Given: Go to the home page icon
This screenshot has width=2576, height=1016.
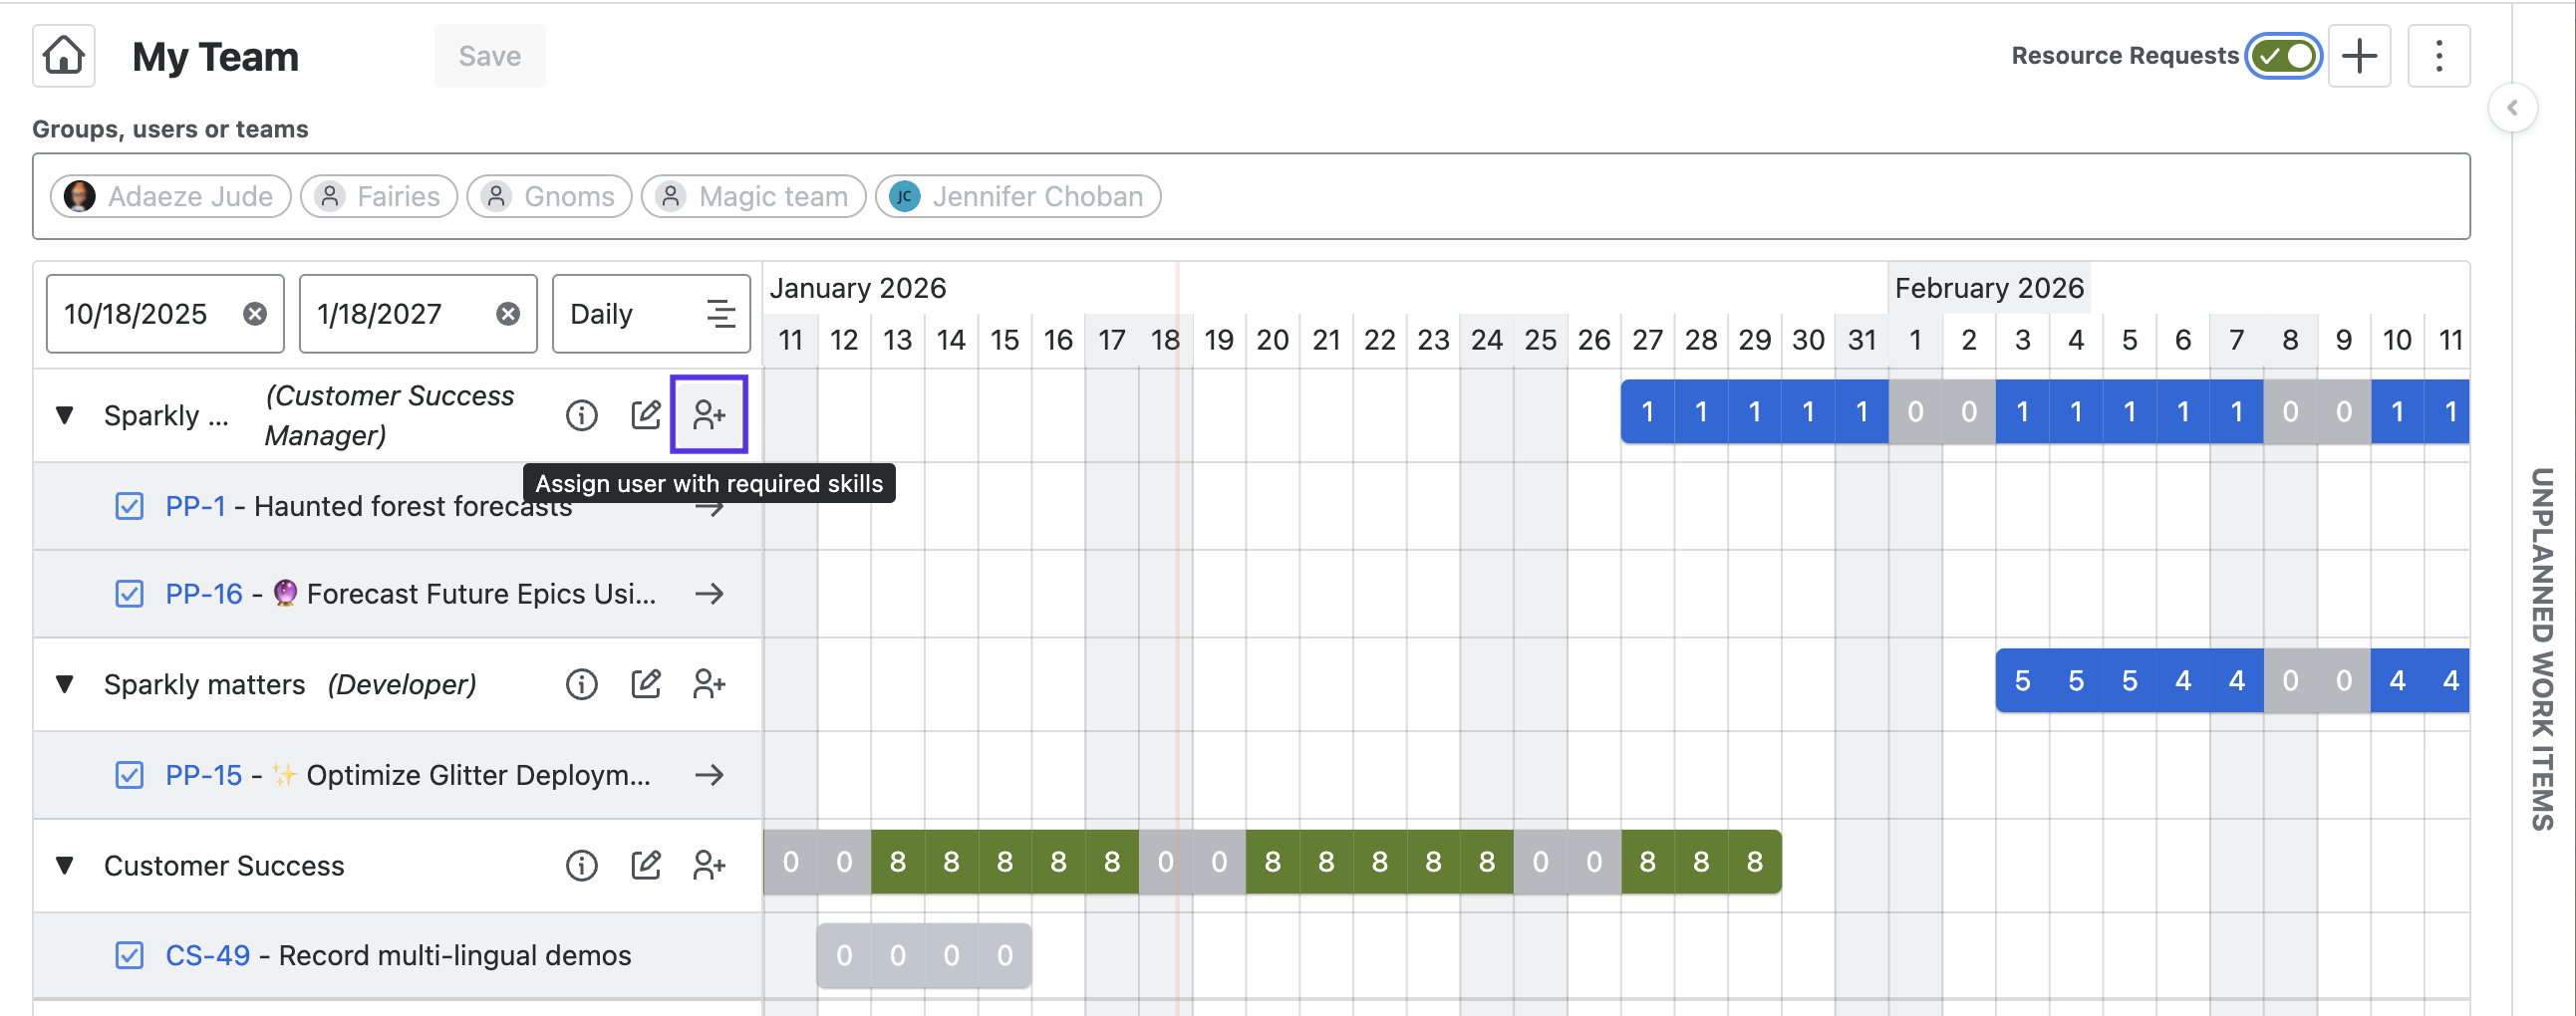Looking at the screenshot, I should 64,56.
